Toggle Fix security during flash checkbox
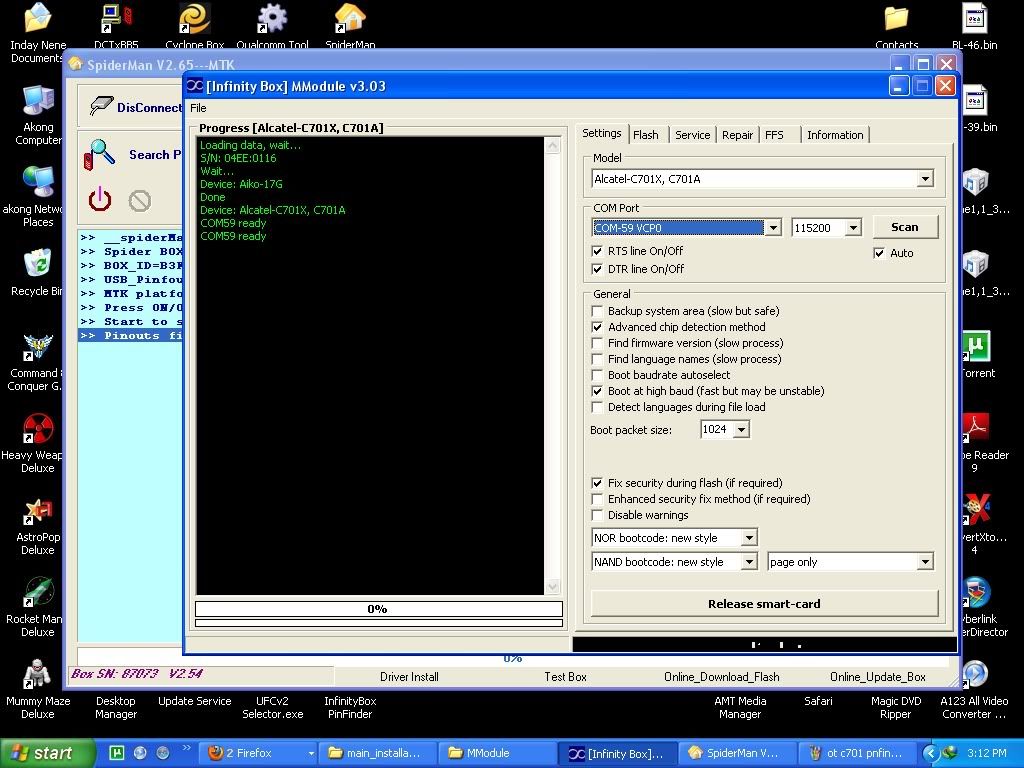The height and width of the screenshot is (768, 1024). pos(597,483)
